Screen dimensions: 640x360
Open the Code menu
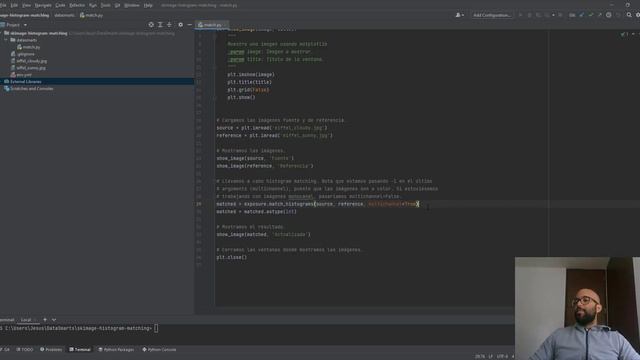pyautogui.click(x=60, y=5)
